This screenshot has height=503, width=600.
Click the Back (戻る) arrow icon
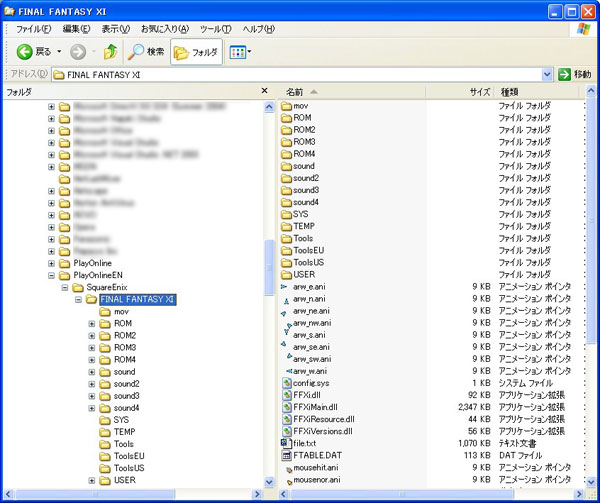tap(24, 52)
